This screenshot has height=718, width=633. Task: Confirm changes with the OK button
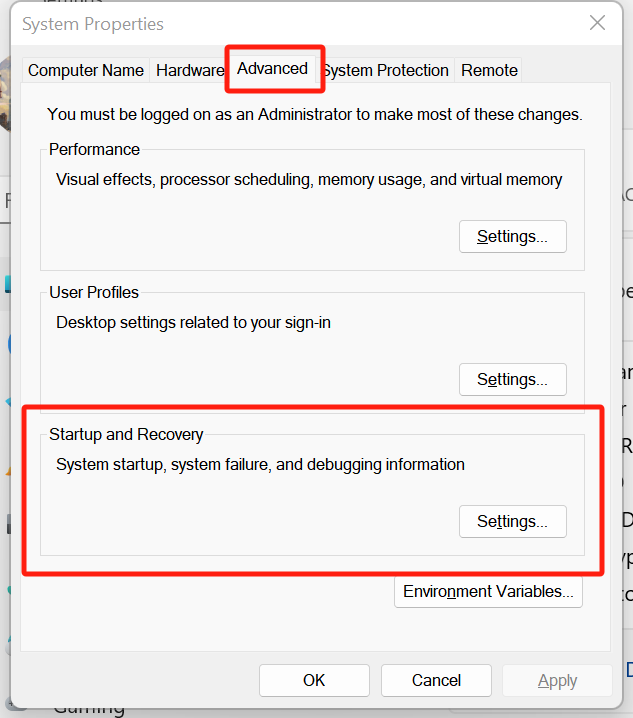(314, 681)
